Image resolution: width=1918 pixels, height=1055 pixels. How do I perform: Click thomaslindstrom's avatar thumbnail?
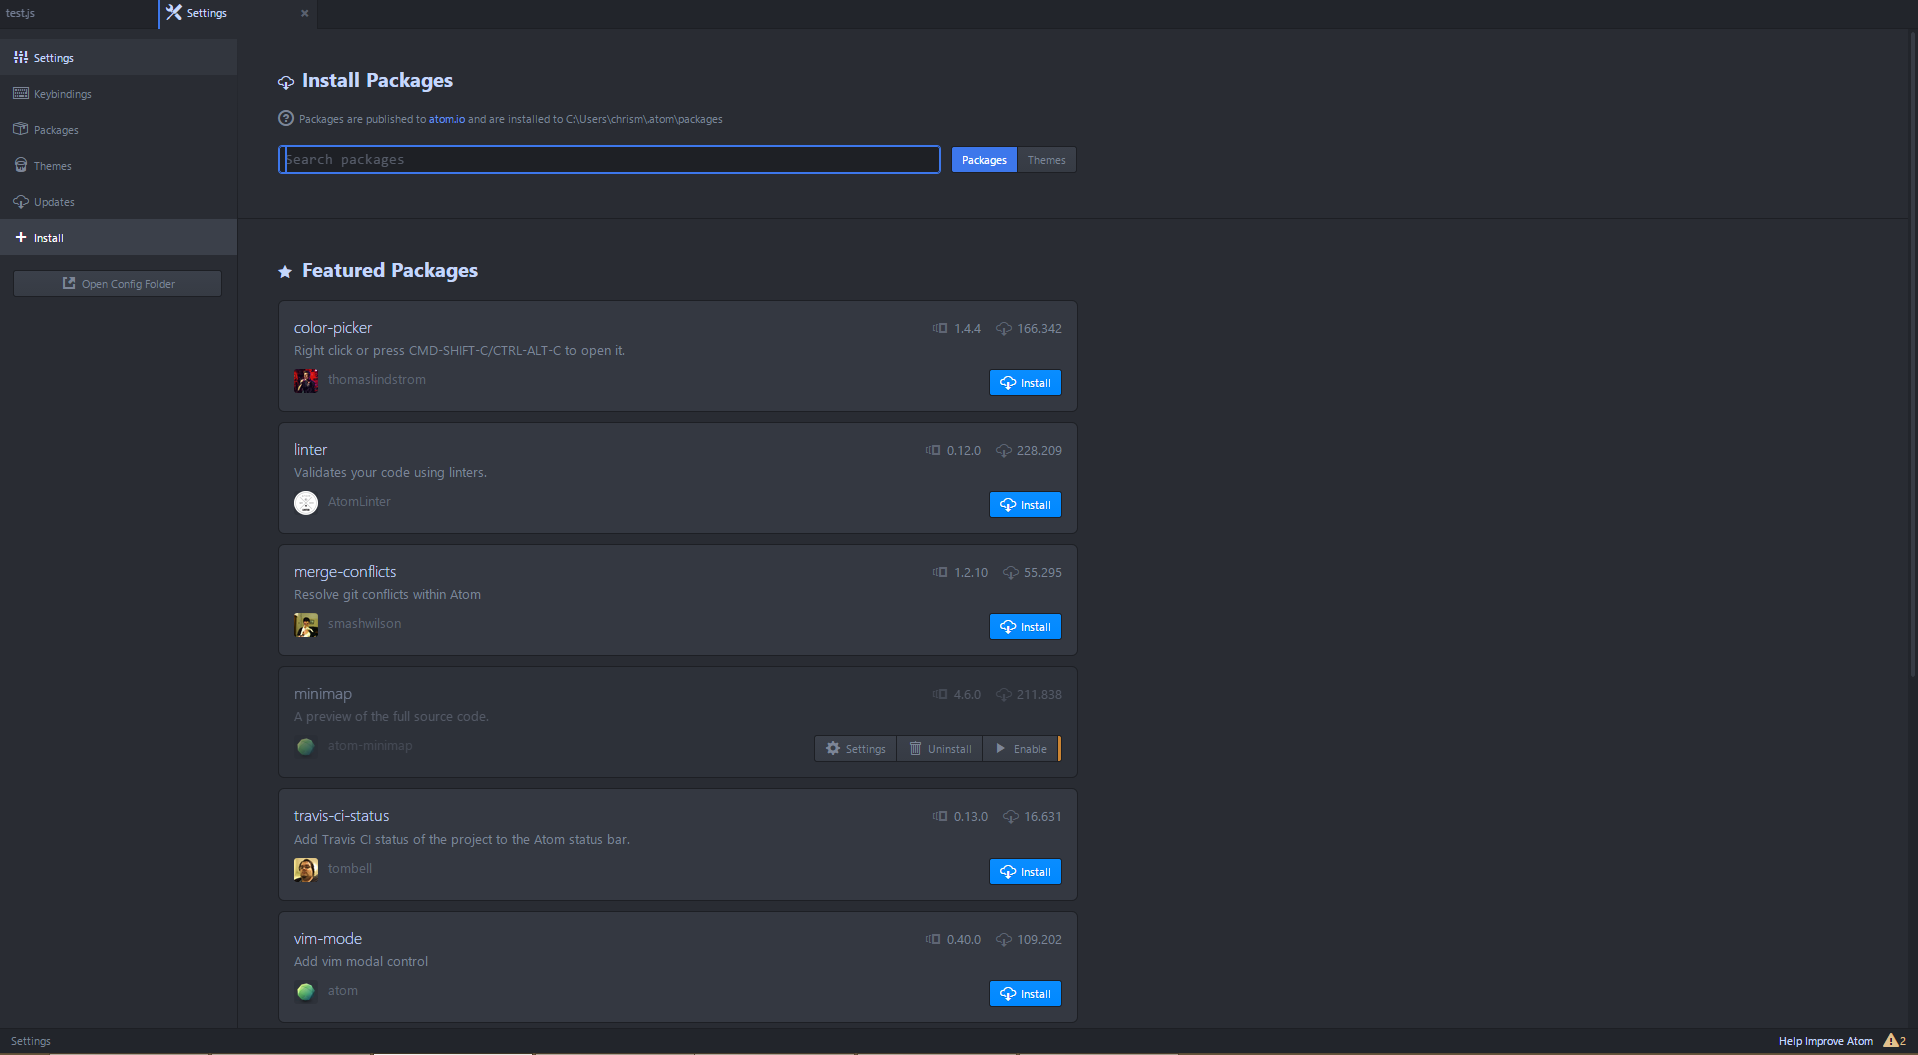point(306,380)
